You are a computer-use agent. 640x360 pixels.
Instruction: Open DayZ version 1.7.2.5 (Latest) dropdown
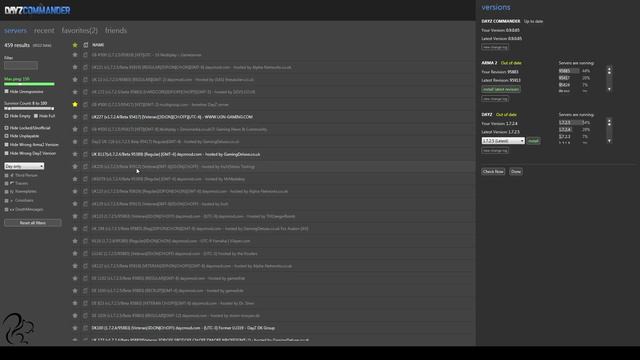click(503, 141)
